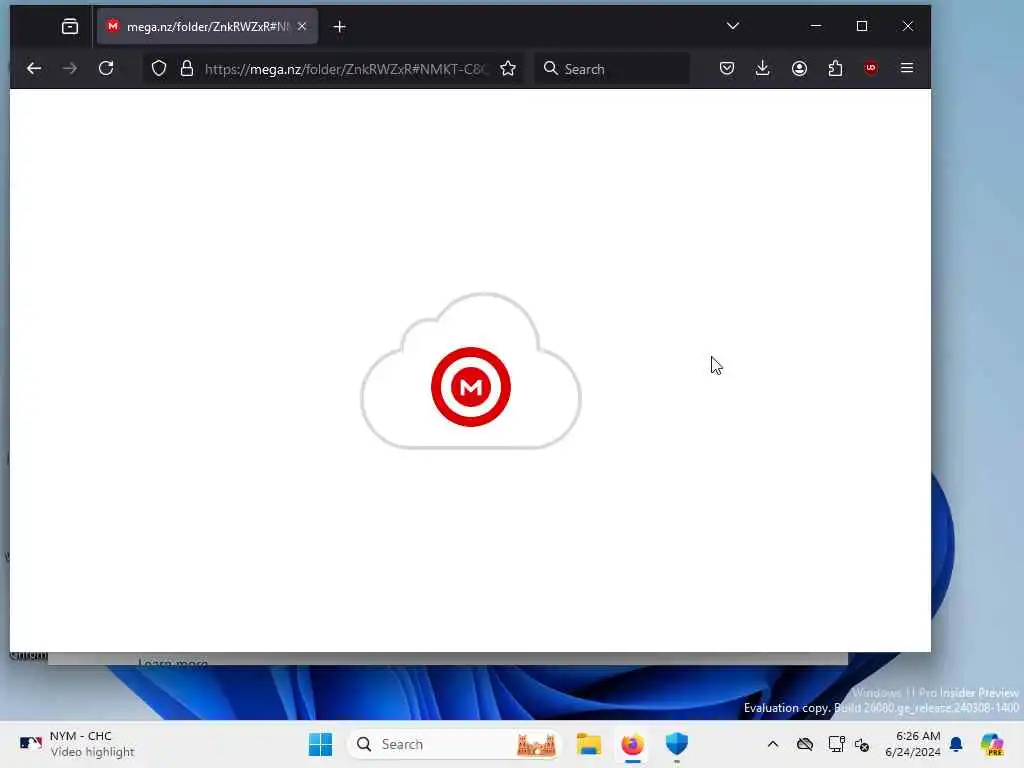Click the MEGA logo loading cloud
This screenshot has height=768, width=1024.
[x=471, y=372]
